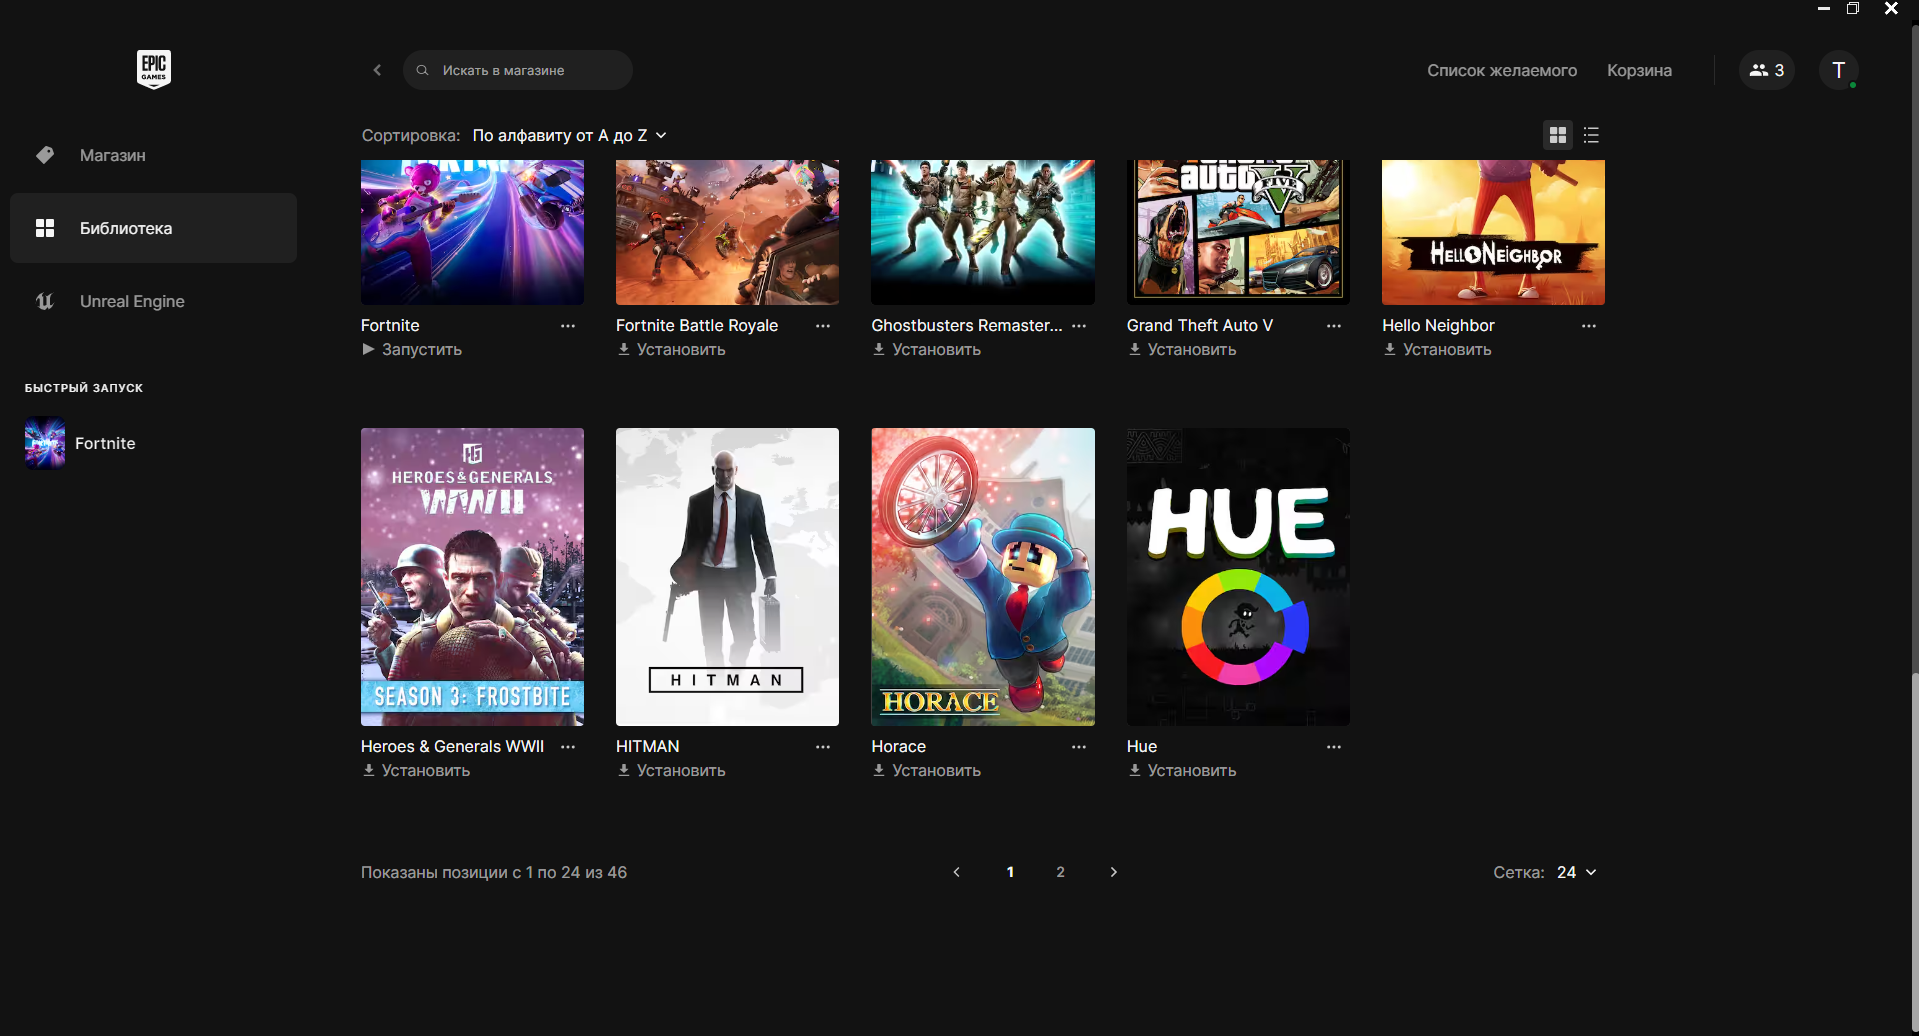Open the Hue cover art
This screenshot has width=1919, height=1036.
click(x=1238, y=577)
